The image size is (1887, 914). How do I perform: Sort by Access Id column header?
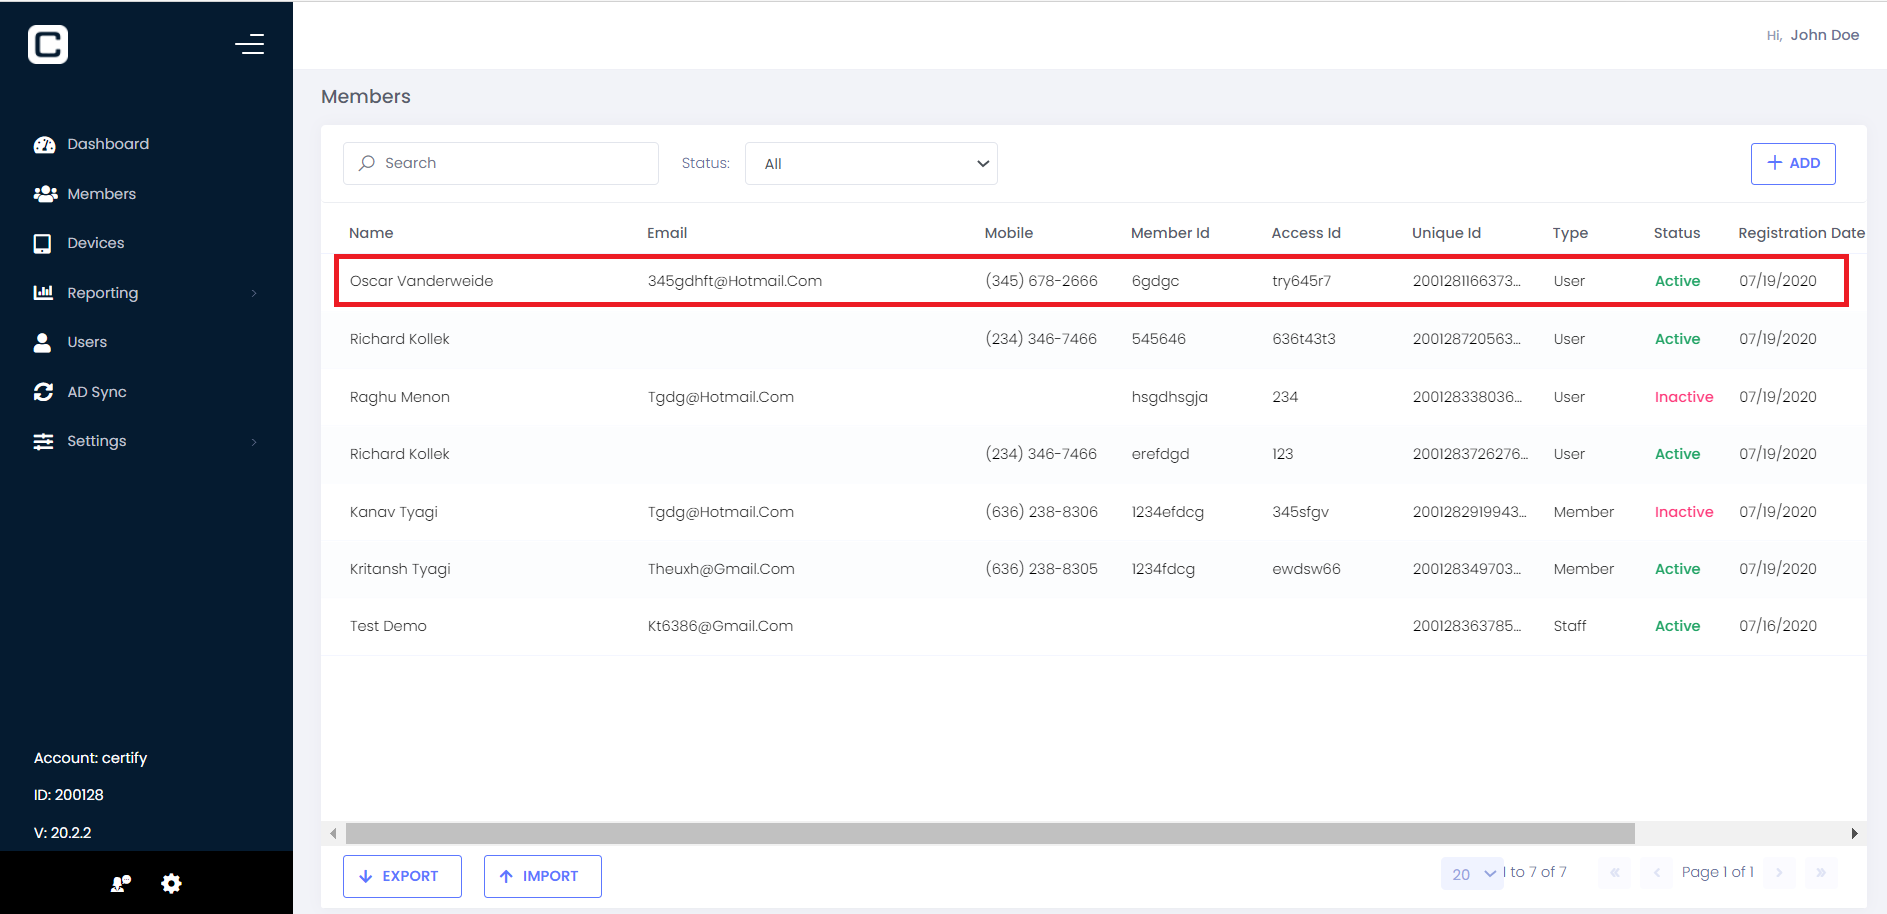click(x=1306, y=233)
